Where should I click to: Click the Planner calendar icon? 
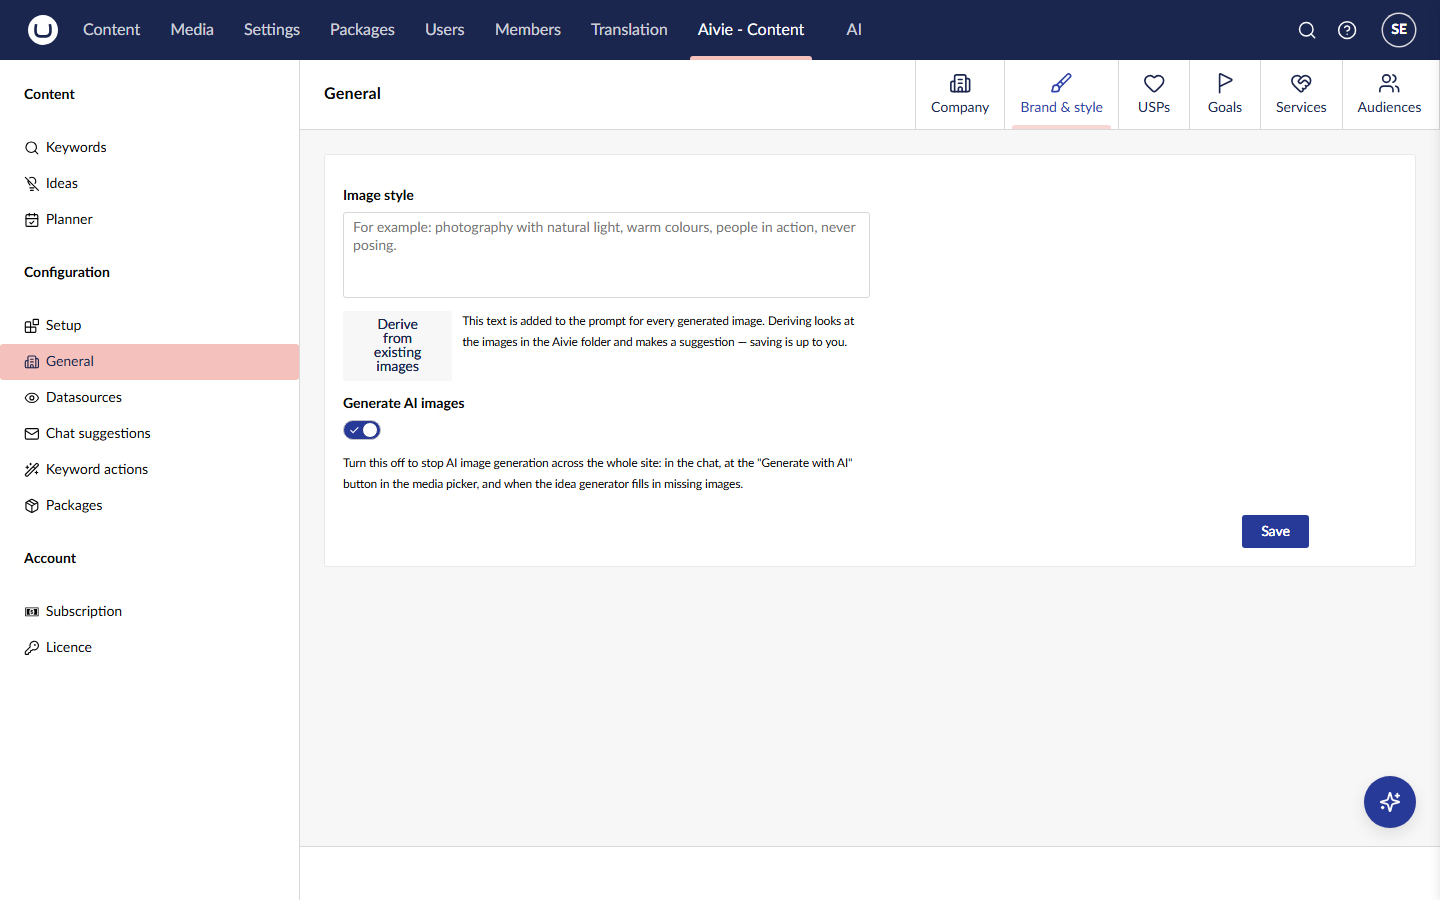click(32, 220)
